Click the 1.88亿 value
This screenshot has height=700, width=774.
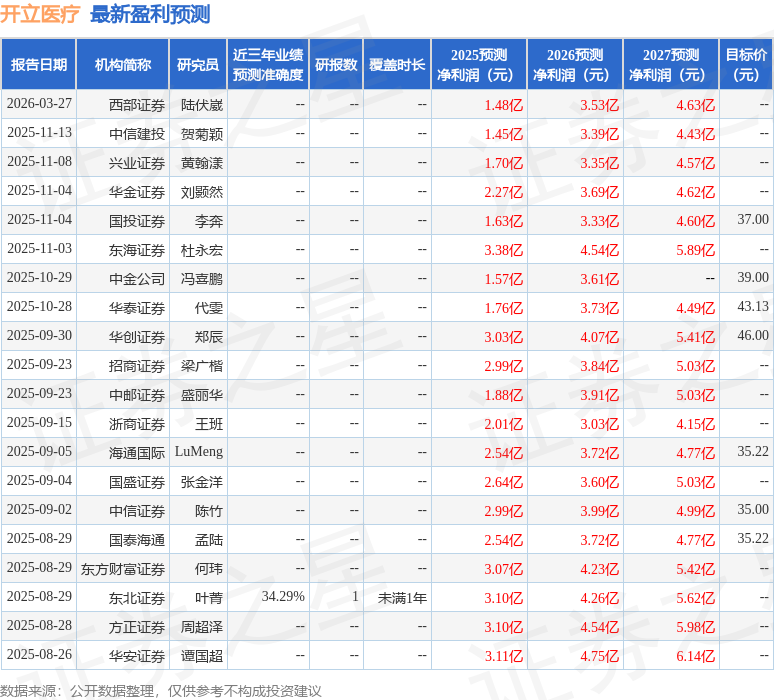[x=503, y=395]
